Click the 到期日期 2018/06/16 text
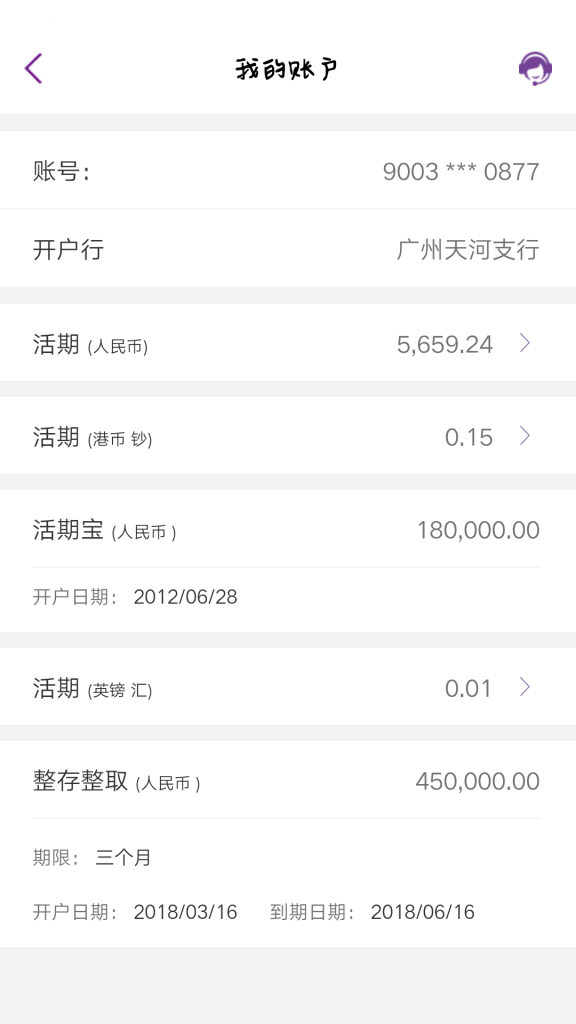 (x=372, y=912)
